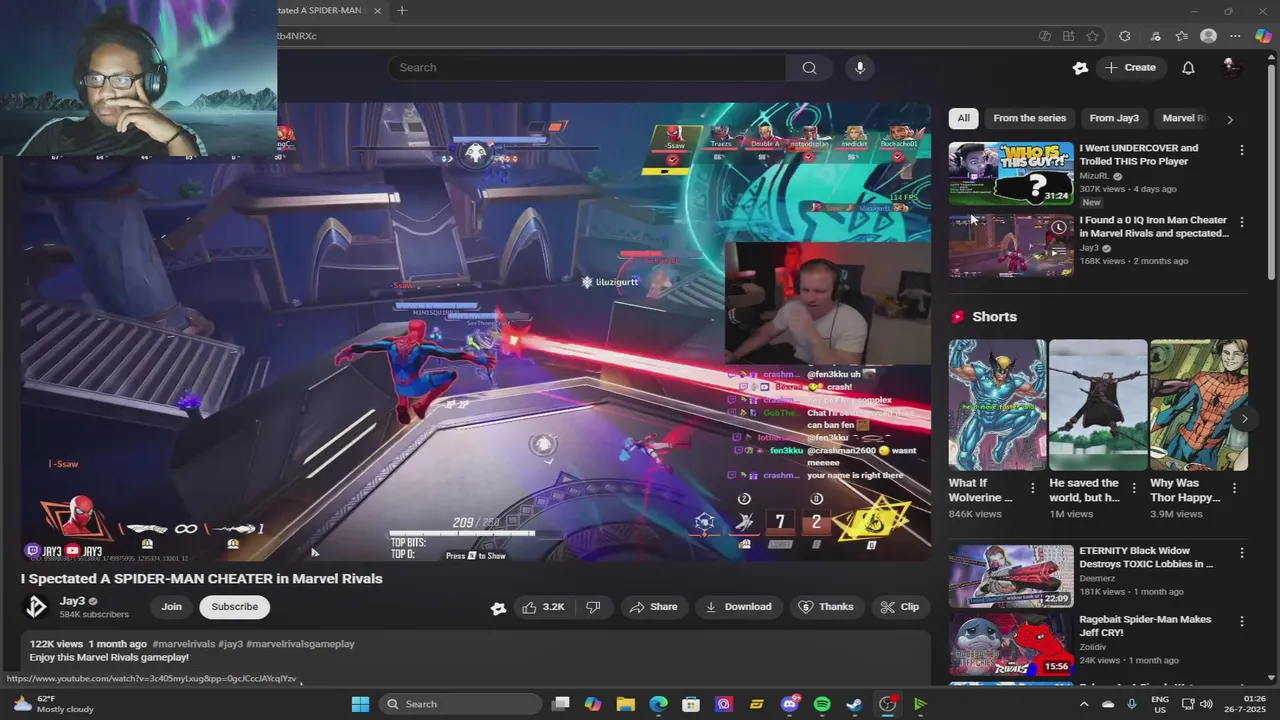Click the icon left of the like button

[498, 607]
